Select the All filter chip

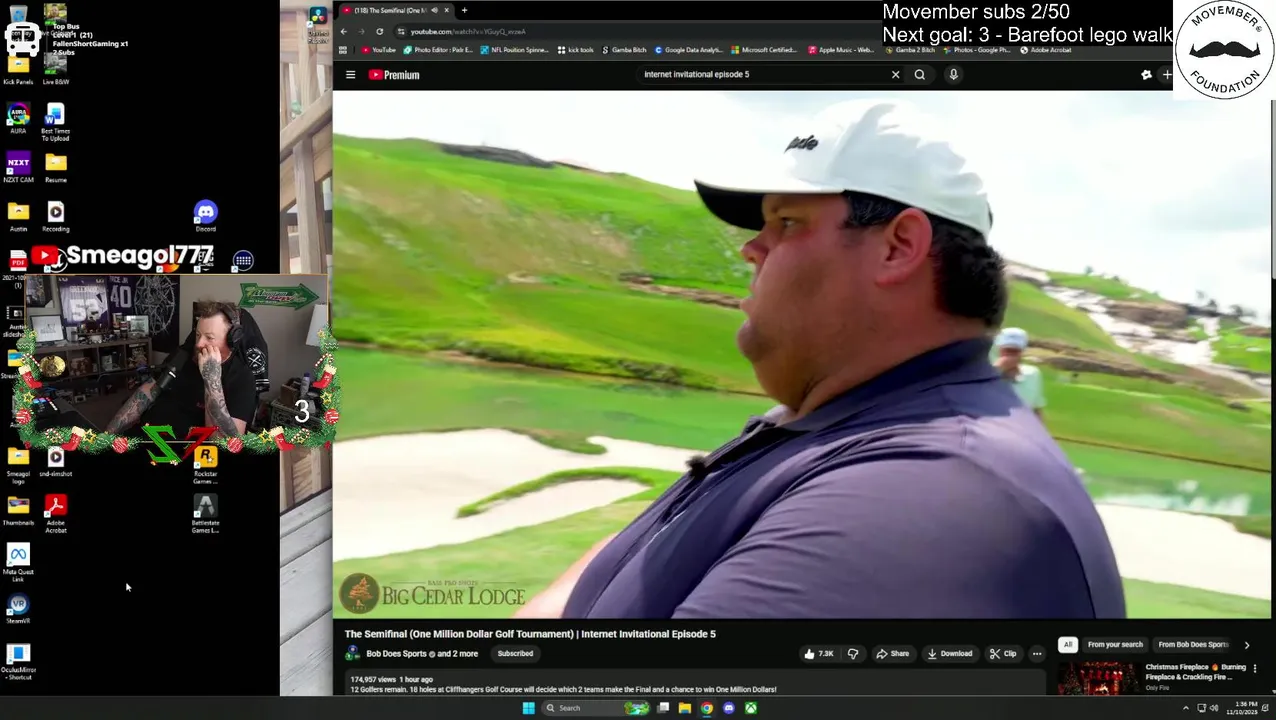point(1067,645)
